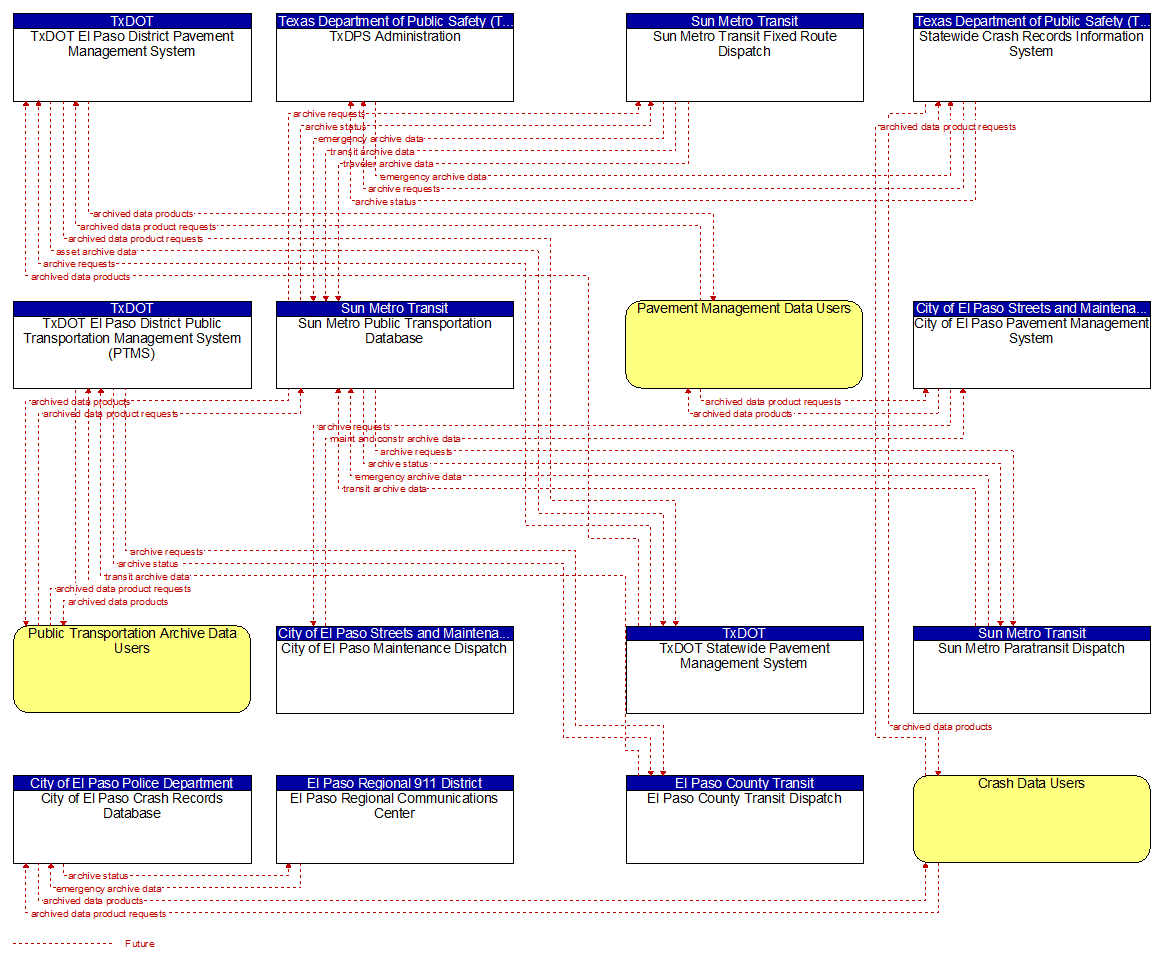The image size is (1160, 961).
Task: Open the City of El Paso Pavement Management System node
Action: point(1032,345)
